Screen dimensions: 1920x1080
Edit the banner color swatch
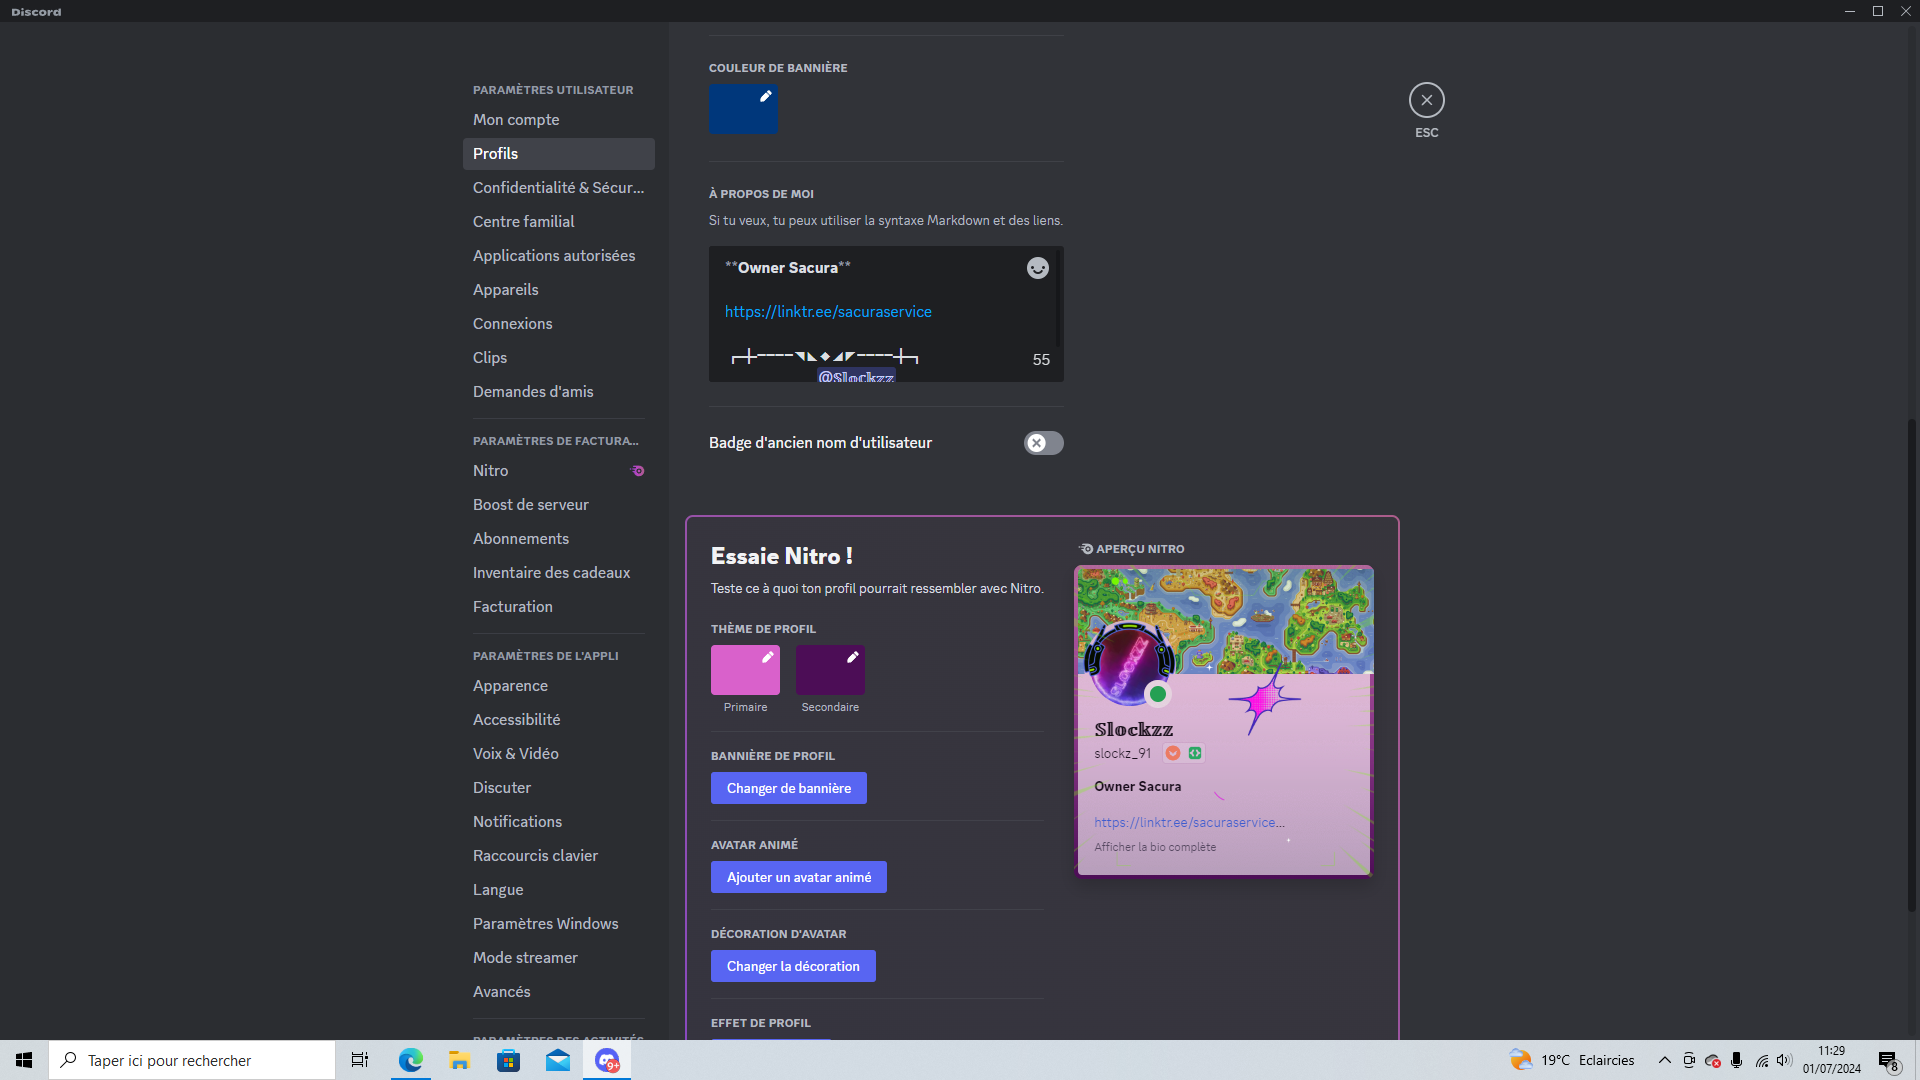click(x=743, y=108)
